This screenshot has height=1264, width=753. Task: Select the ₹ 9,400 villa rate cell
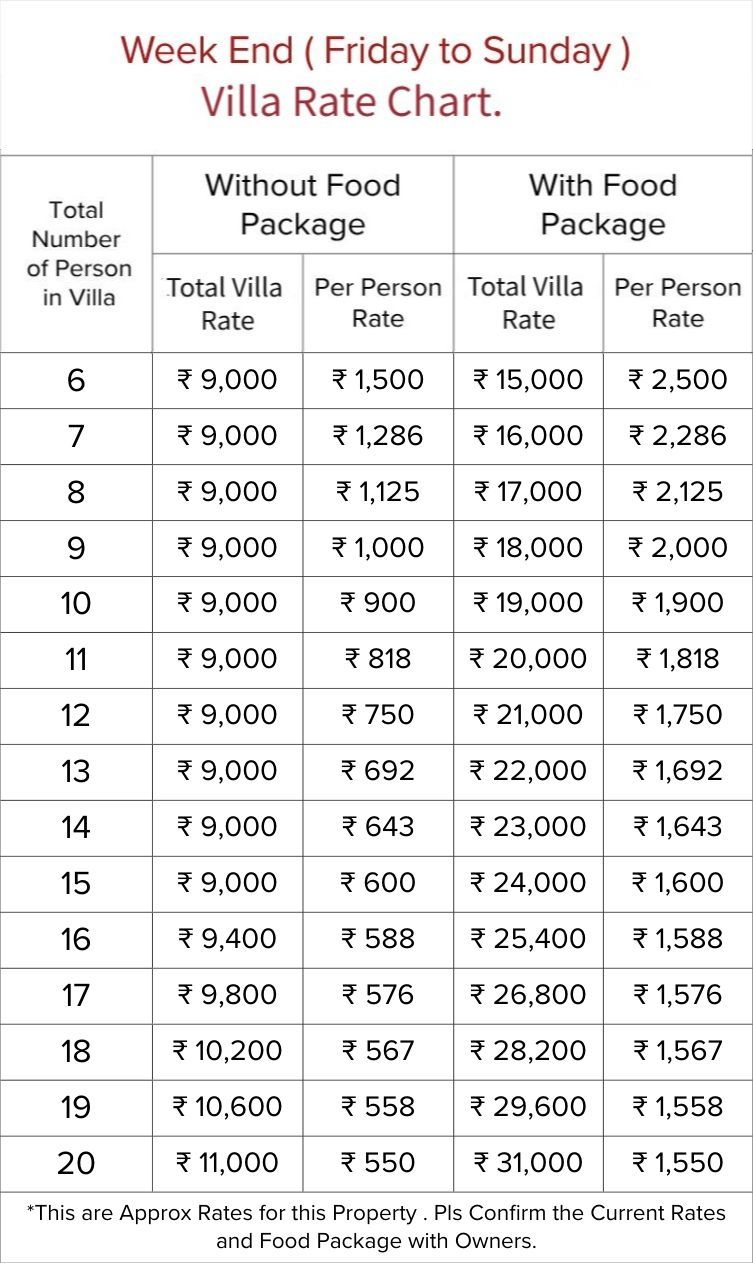(x=228, y=939)
